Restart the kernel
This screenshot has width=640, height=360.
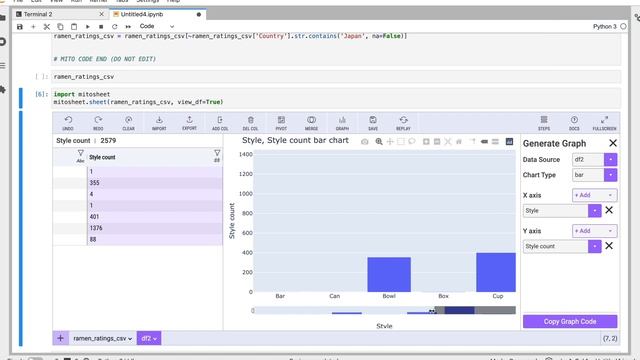115,27
